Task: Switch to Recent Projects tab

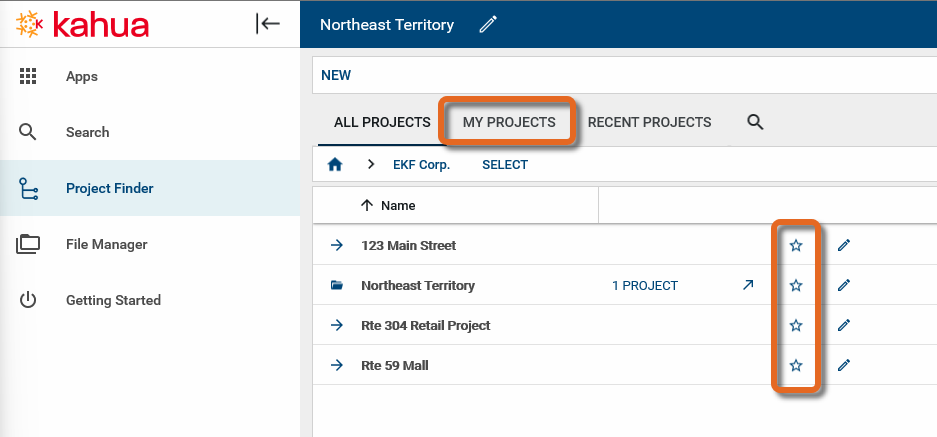Action: [x=649, y=122]
